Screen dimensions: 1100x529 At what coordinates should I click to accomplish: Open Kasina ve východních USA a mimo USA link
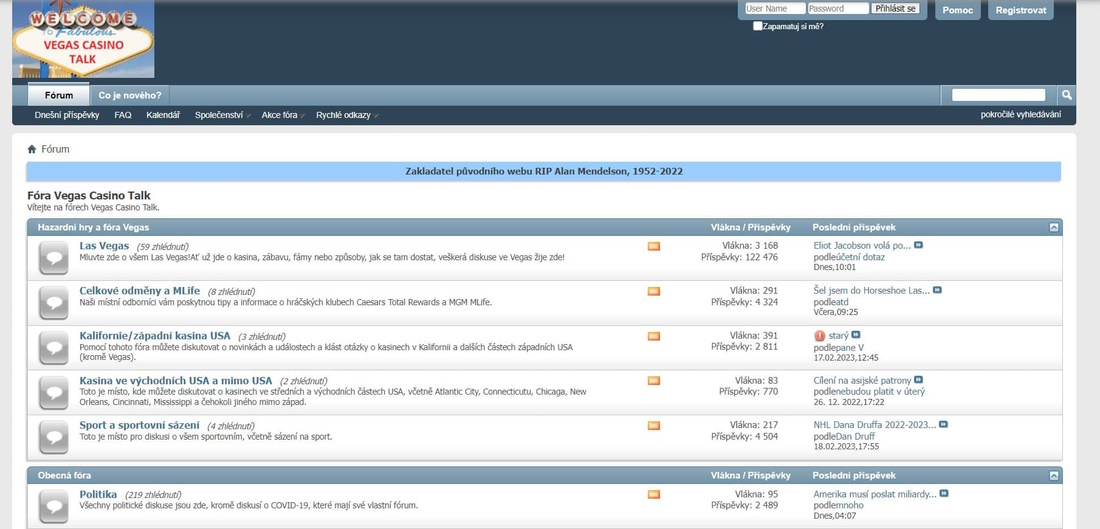[x=175, y=381]
